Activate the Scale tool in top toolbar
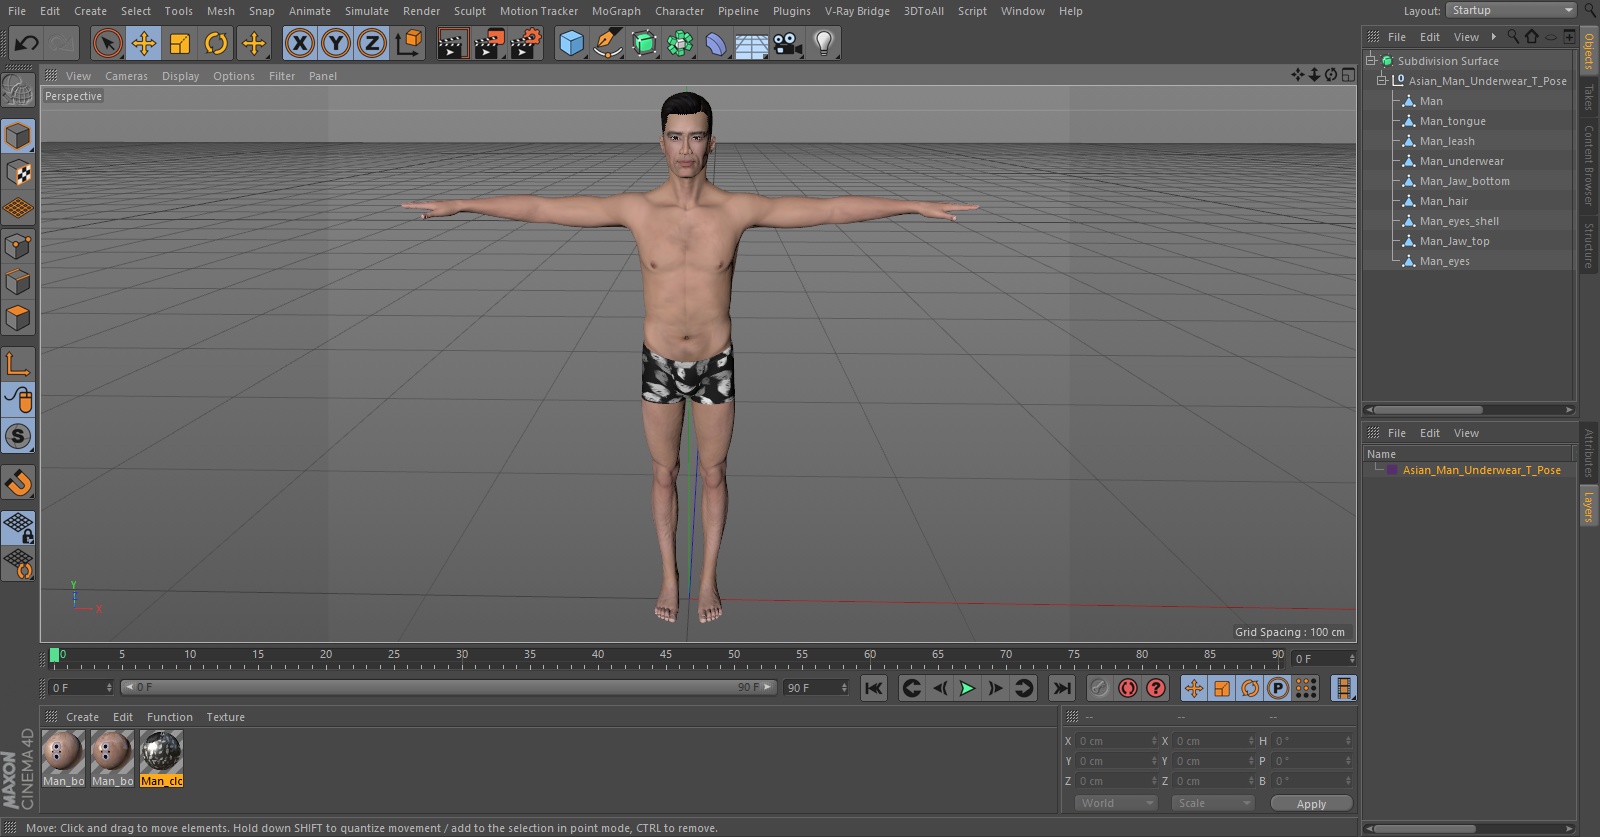 180,43
